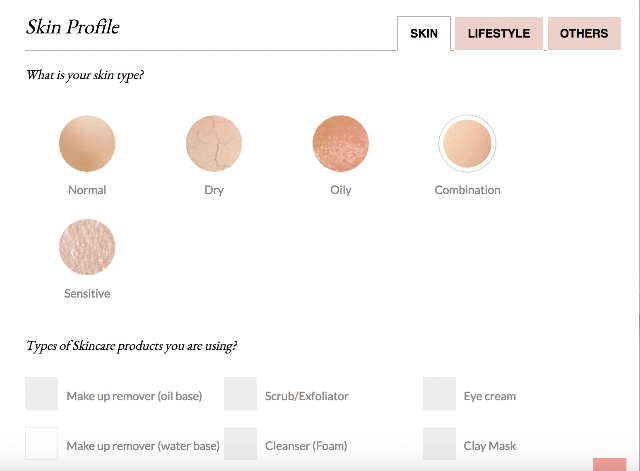The height and width of the screenshot is (471, 640).
Task: Choose the Dry skin type image
Action: pyautogui.click(x=214, y=143)
